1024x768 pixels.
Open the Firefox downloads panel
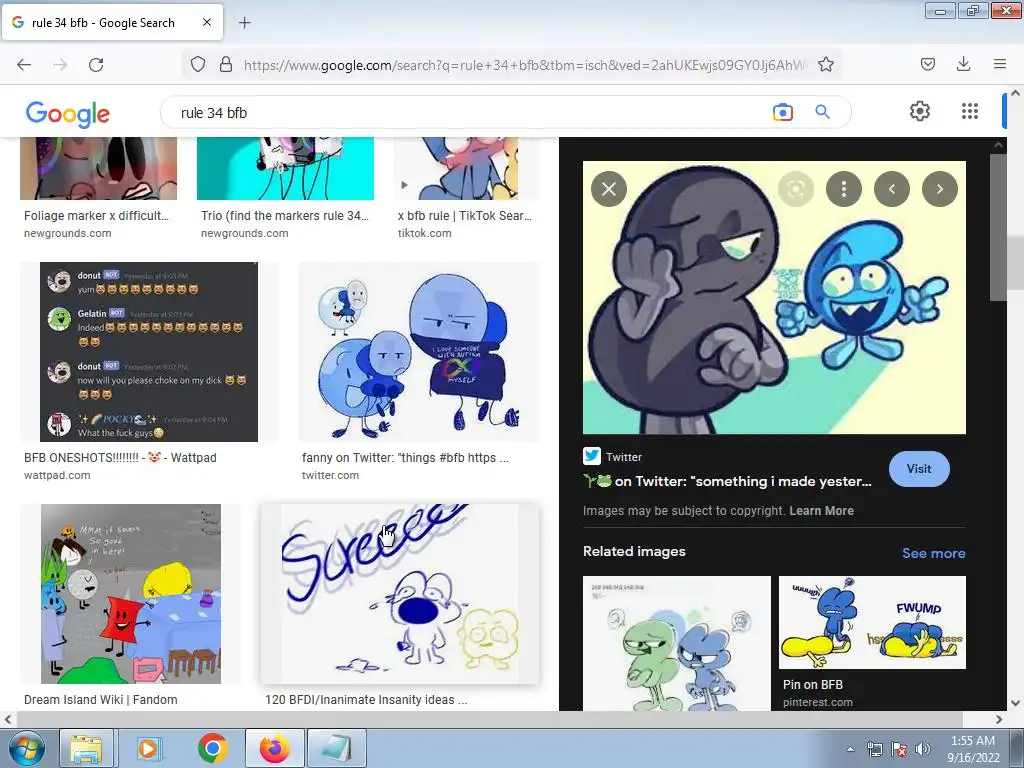tap(963, 64)
